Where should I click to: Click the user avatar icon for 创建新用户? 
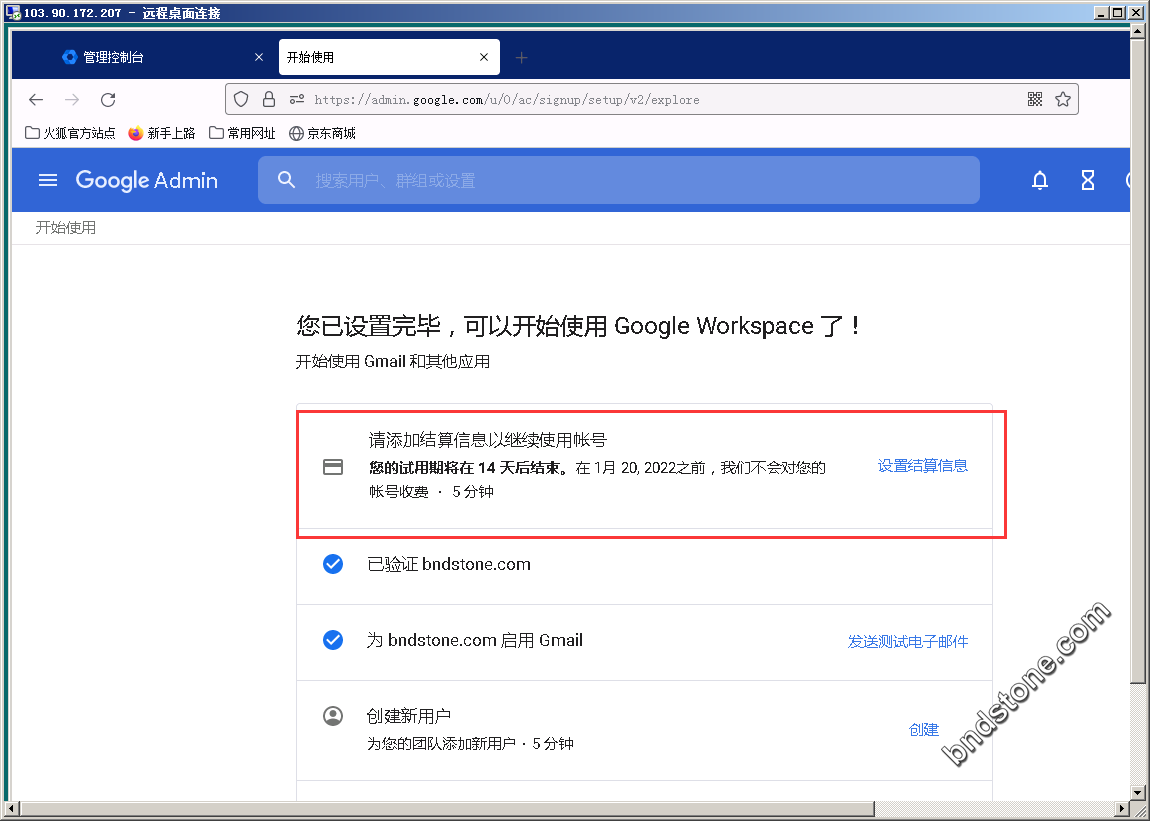point(333,716)
